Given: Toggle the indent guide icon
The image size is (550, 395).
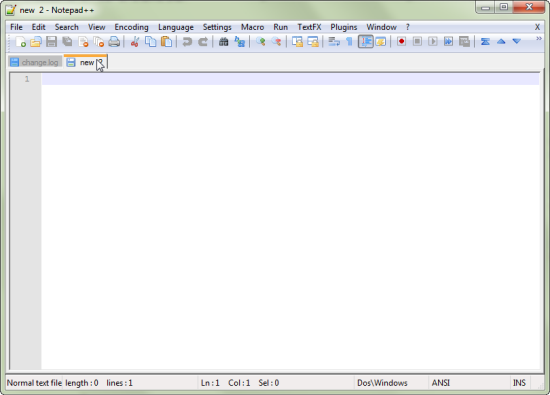Looking at the screenshot, I should 365,42.
